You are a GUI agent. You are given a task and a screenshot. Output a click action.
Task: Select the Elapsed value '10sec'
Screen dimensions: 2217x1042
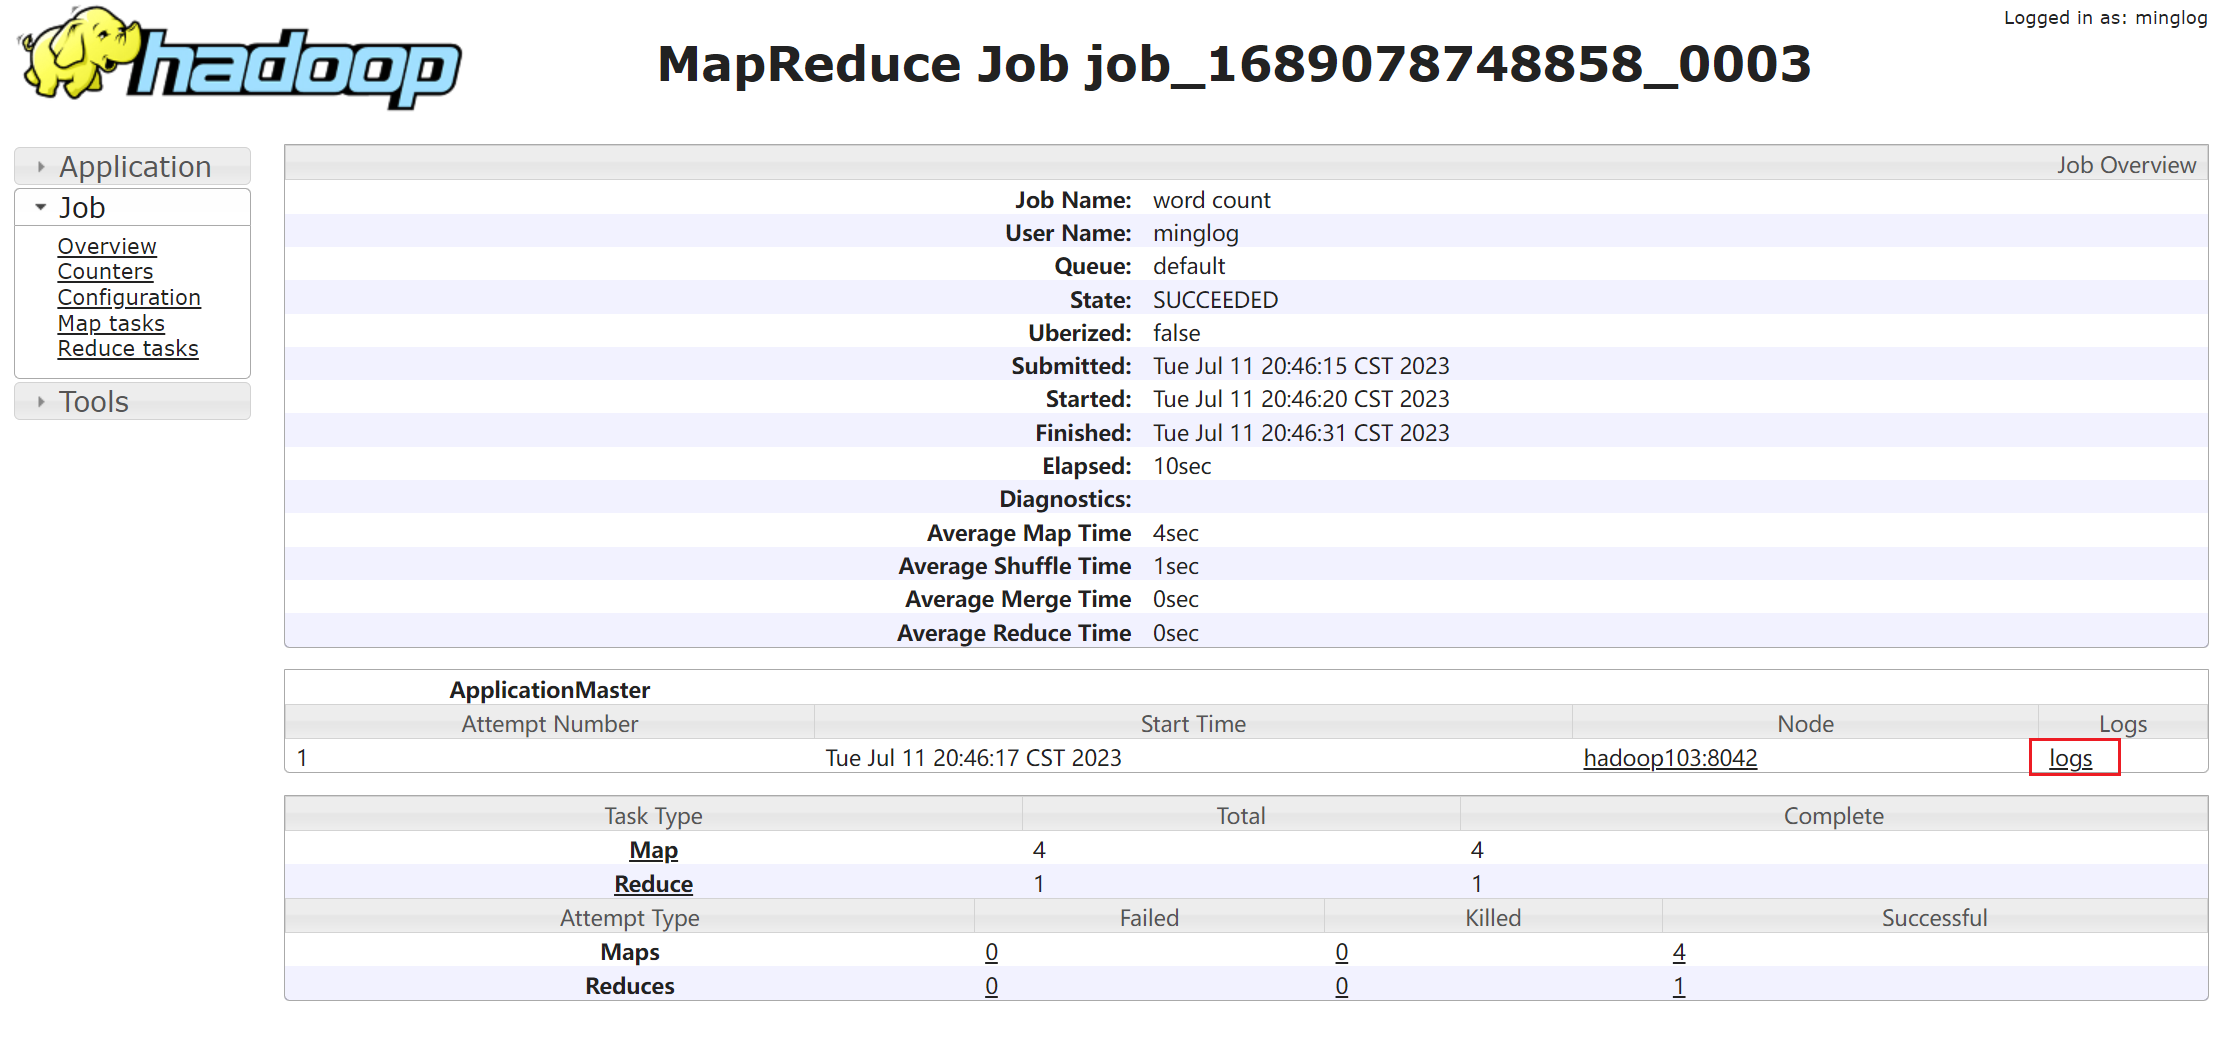(x=1182, y=466)
